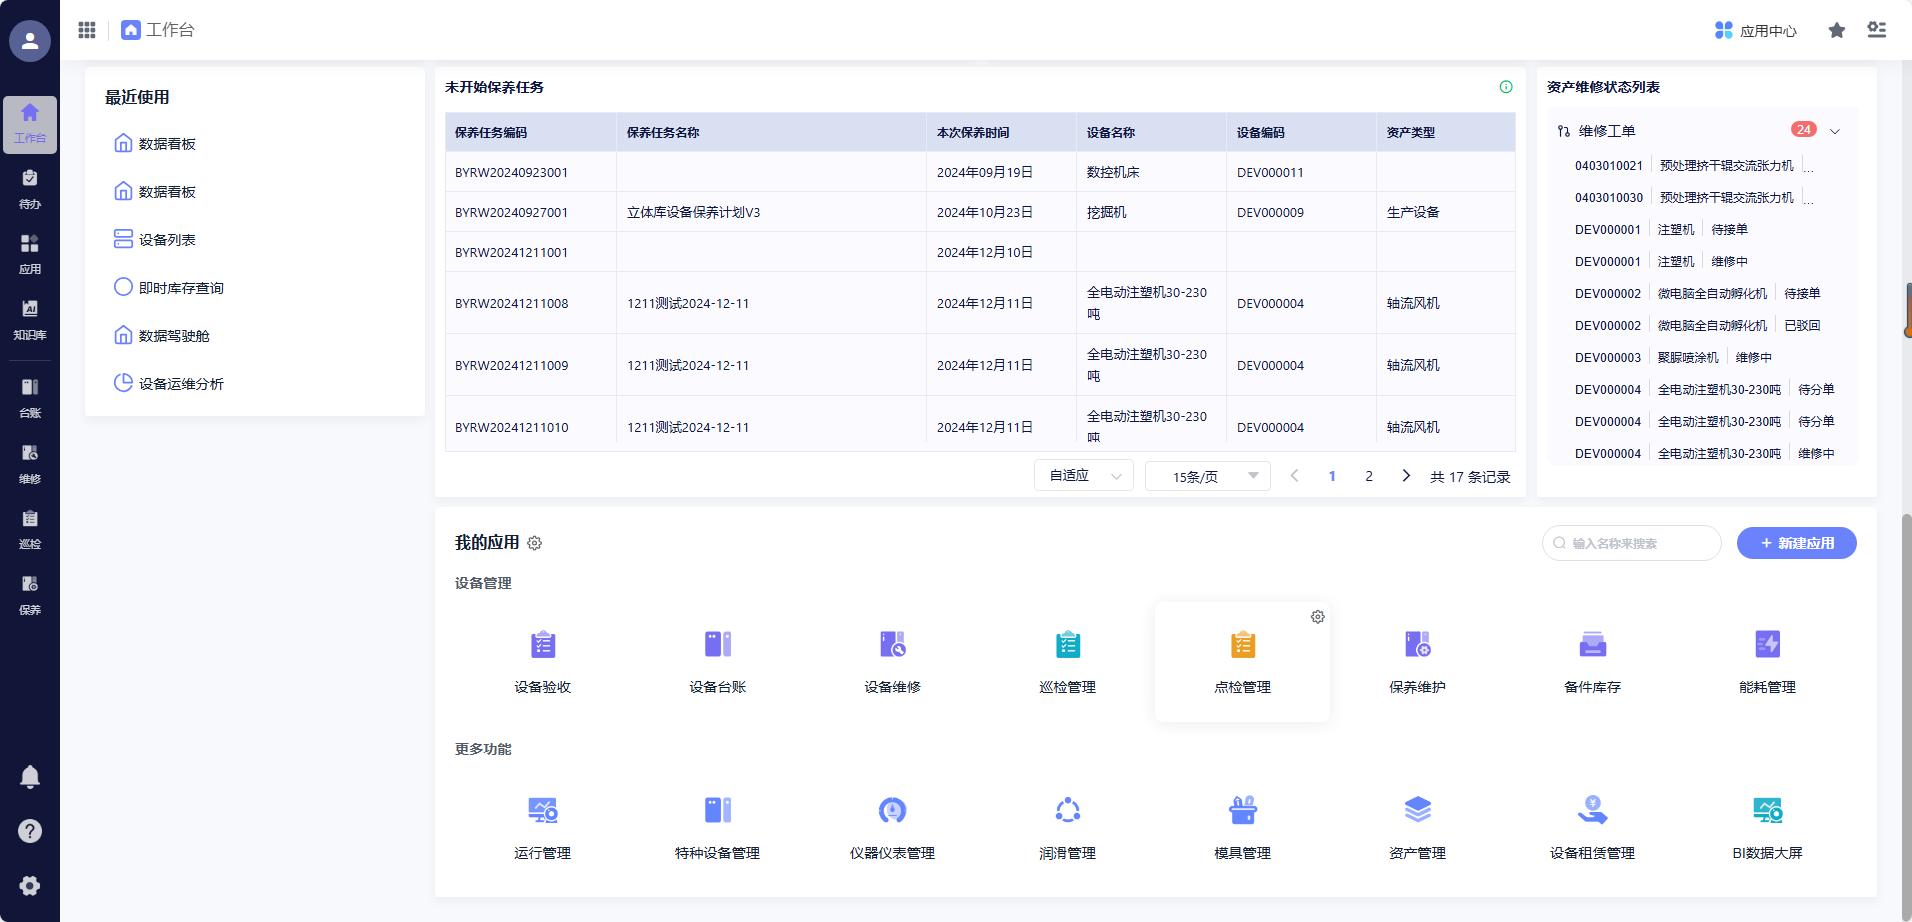Image resolution: width=1912 pixels, height=922 pixels.
Task: Collapse the 维修工单 list chevron
Action: pyautogui.click(x=1835, y=131)
